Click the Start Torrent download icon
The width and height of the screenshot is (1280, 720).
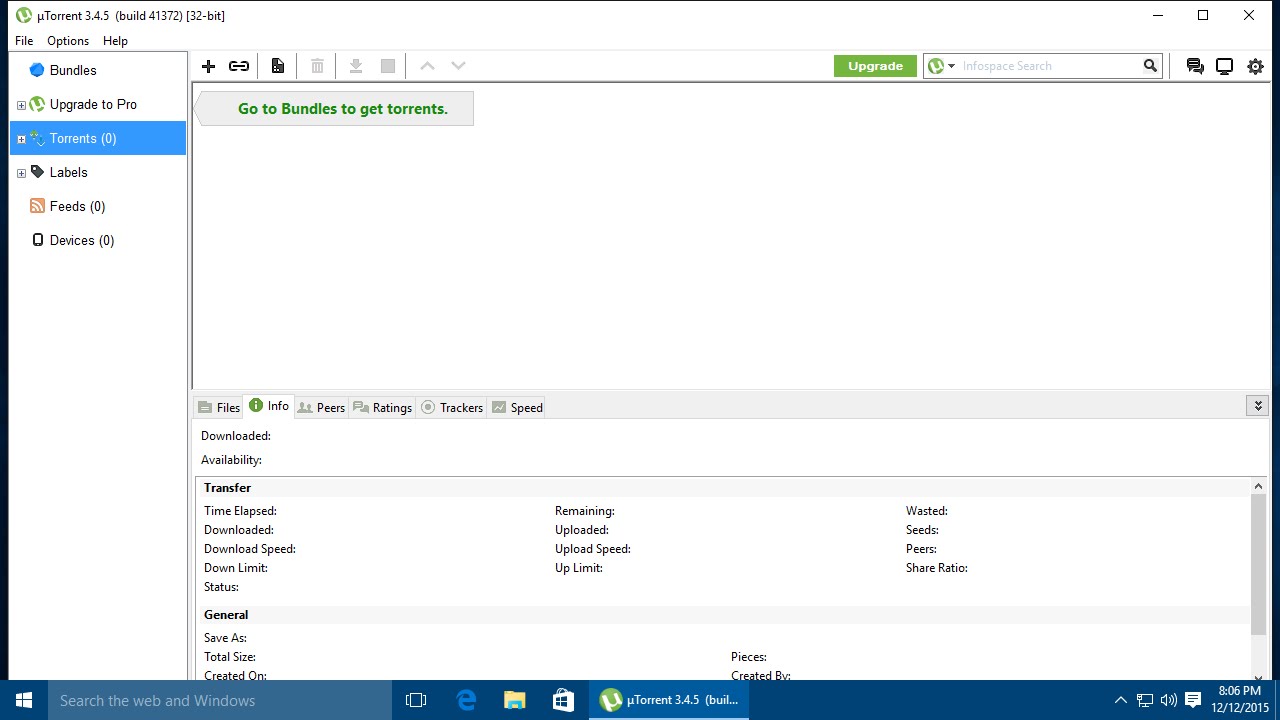pyautogui.click(x=355, y=66)
